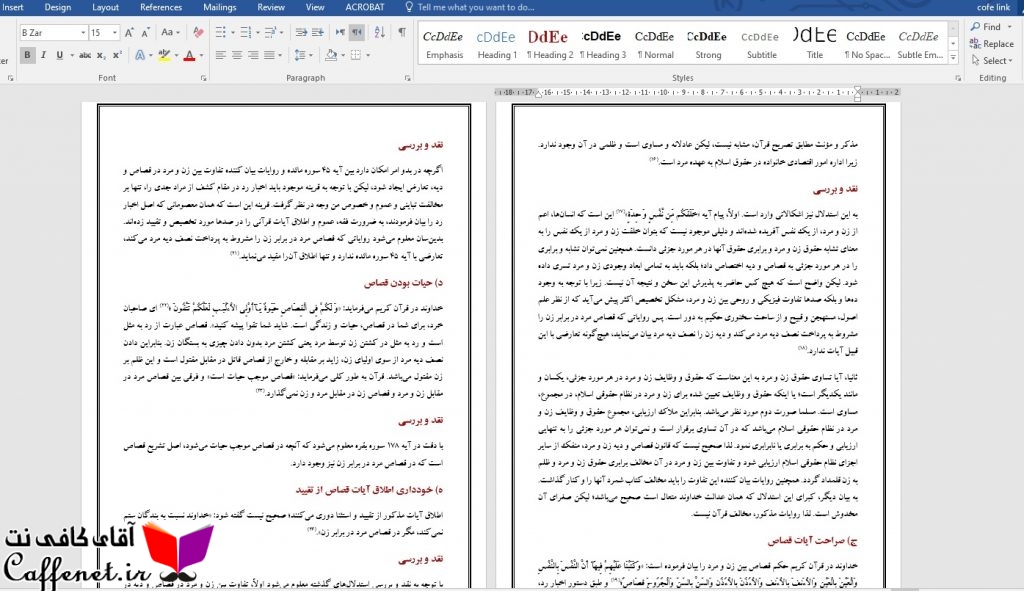This screenshot has height=591, width=1024.
Task: Expand the Styles gallery More arrow
Action: 953,58
